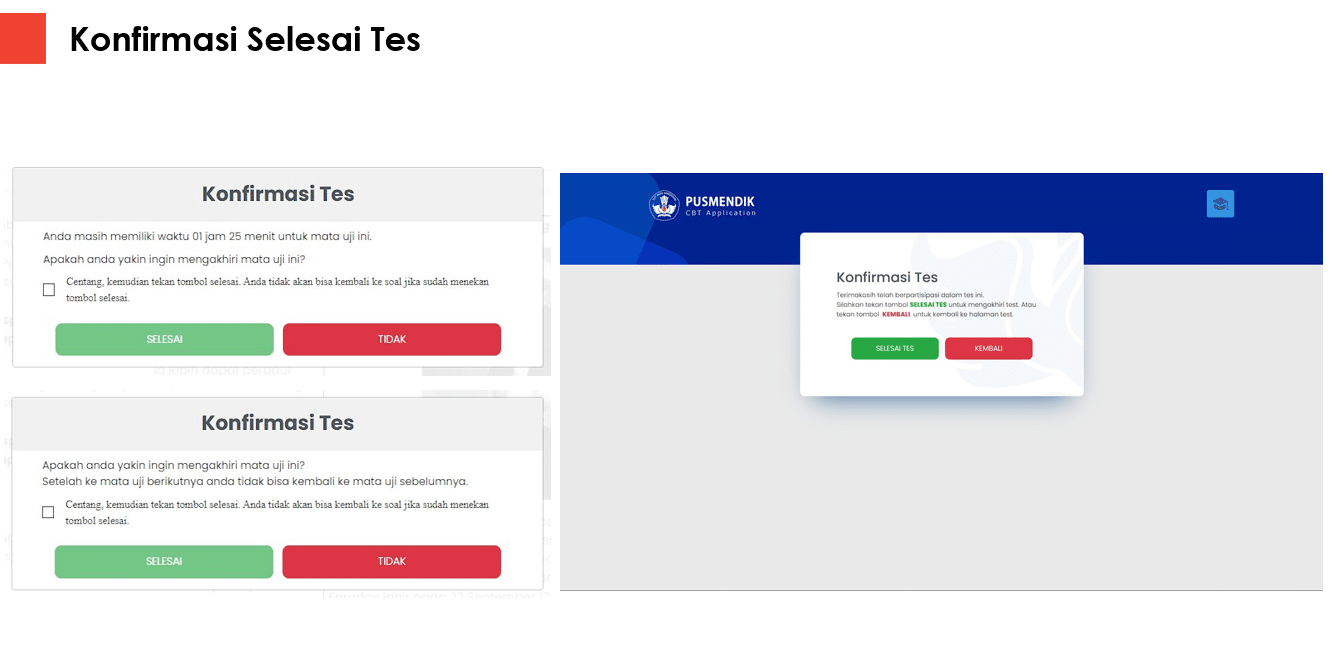
Task: Click the Pusmendik emblem logo icon
Action: pos(664,205)
